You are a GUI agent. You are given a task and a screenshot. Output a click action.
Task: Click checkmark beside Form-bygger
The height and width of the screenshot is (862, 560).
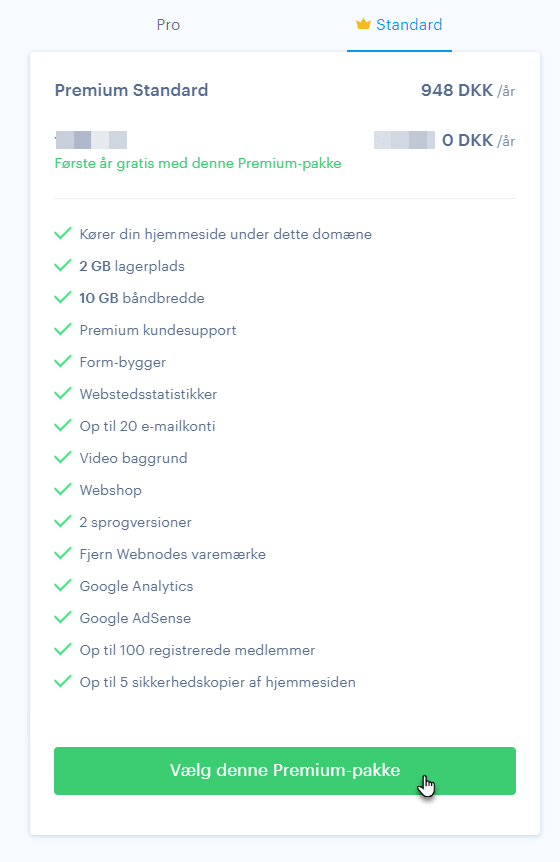tap(63, 361)
